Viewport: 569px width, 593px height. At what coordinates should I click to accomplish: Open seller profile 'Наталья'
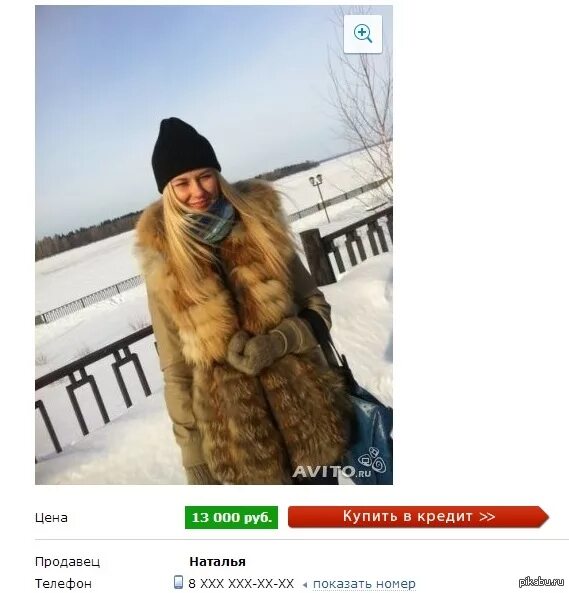(217, 561)
